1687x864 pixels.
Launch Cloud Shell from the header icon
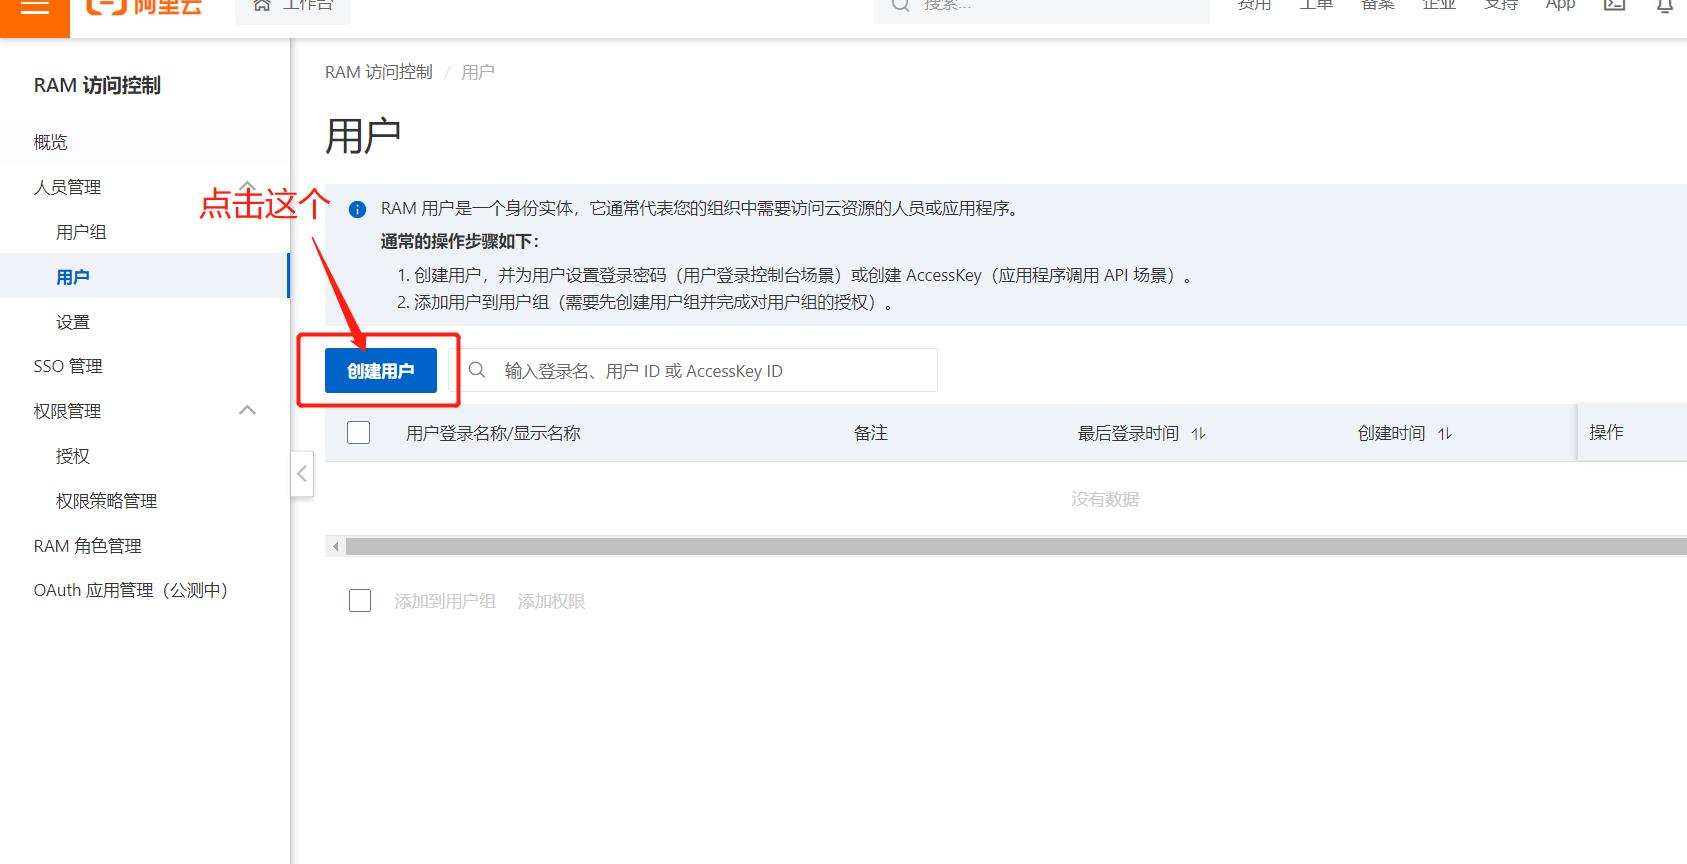click(1614, 6)
